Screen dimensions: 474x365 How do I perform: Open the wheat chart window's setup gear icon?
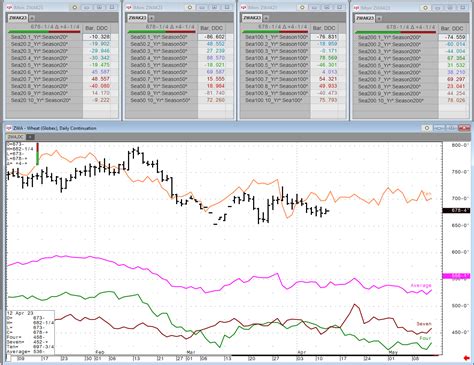click(427, 128)
